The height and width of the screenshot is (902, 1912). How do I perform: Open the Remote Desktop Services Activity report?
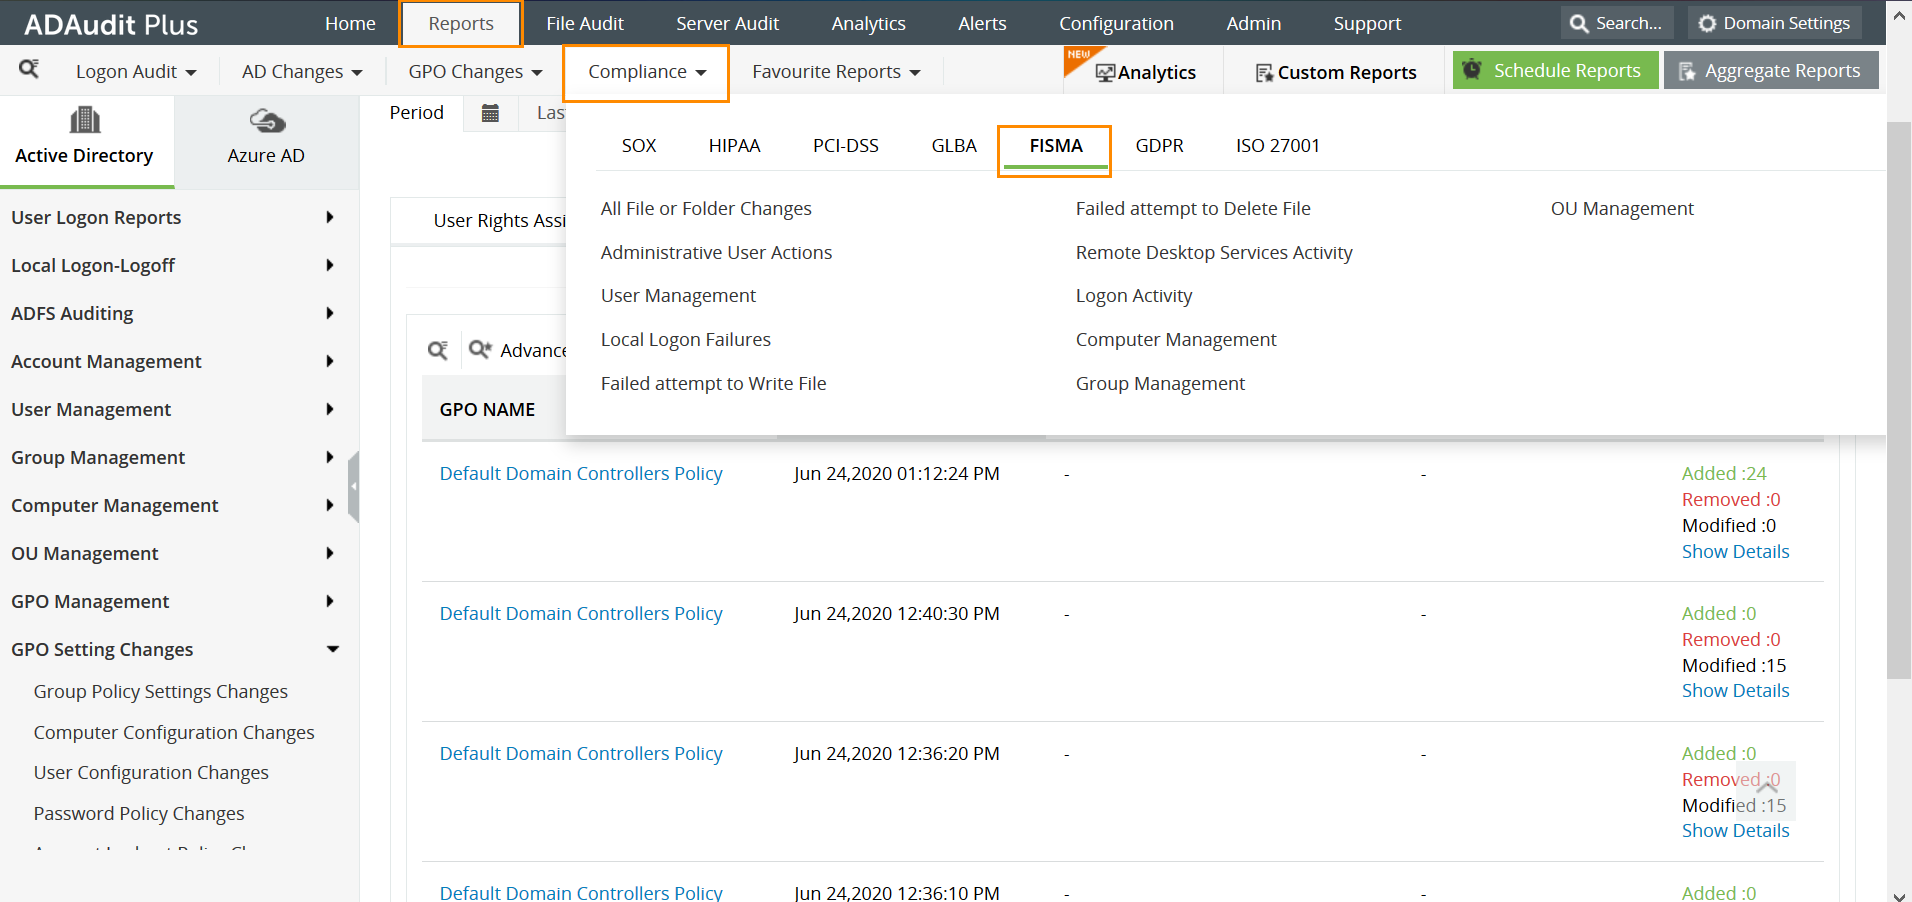click(x=1214, y=252)
